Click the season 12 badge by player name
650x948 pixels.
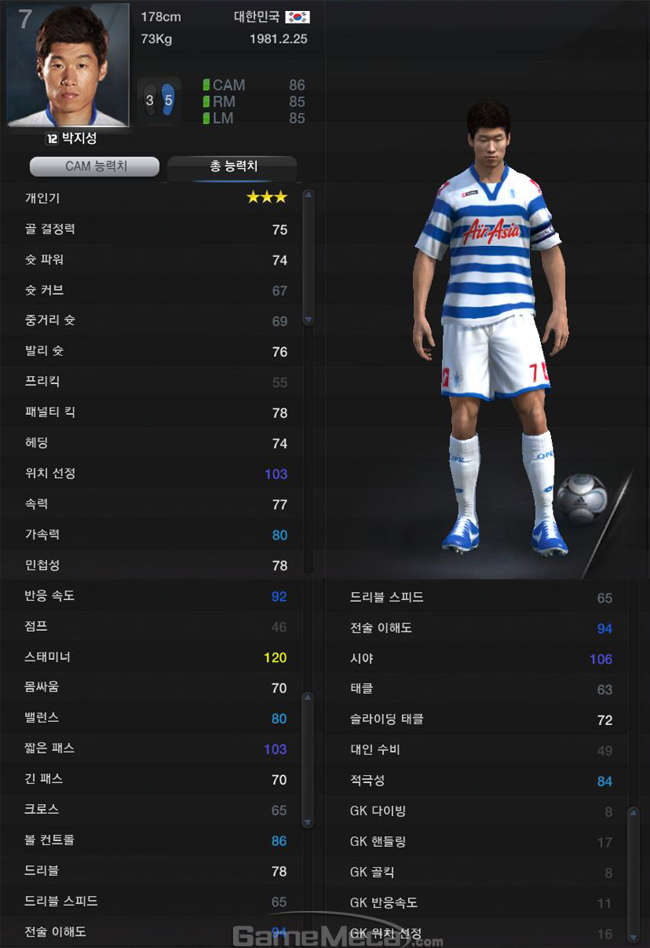52,138
